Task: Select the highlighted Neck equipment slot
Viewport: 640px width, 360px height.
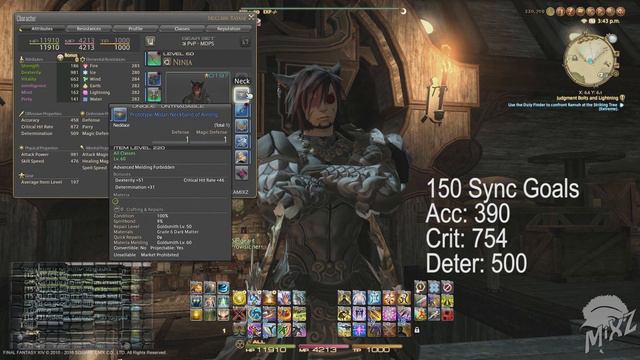Action: coord(242,95)
